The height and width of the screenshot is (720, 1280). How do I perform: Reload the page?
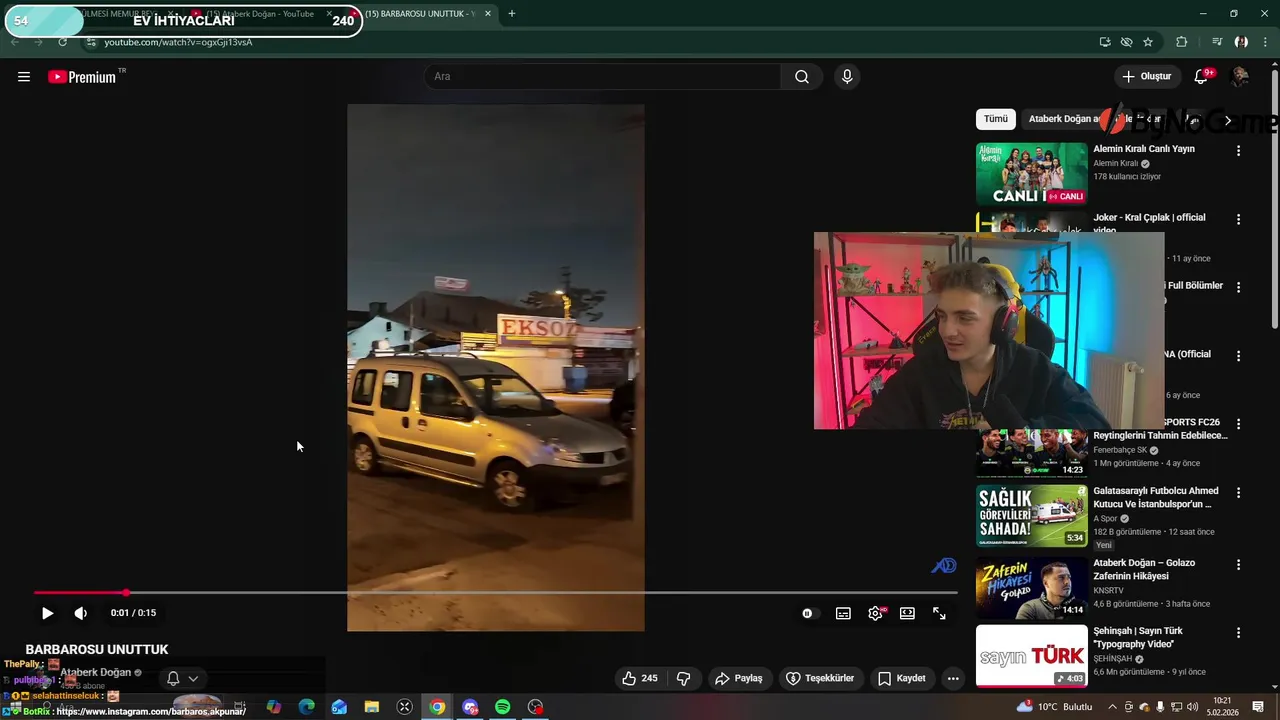click(63, 42)
